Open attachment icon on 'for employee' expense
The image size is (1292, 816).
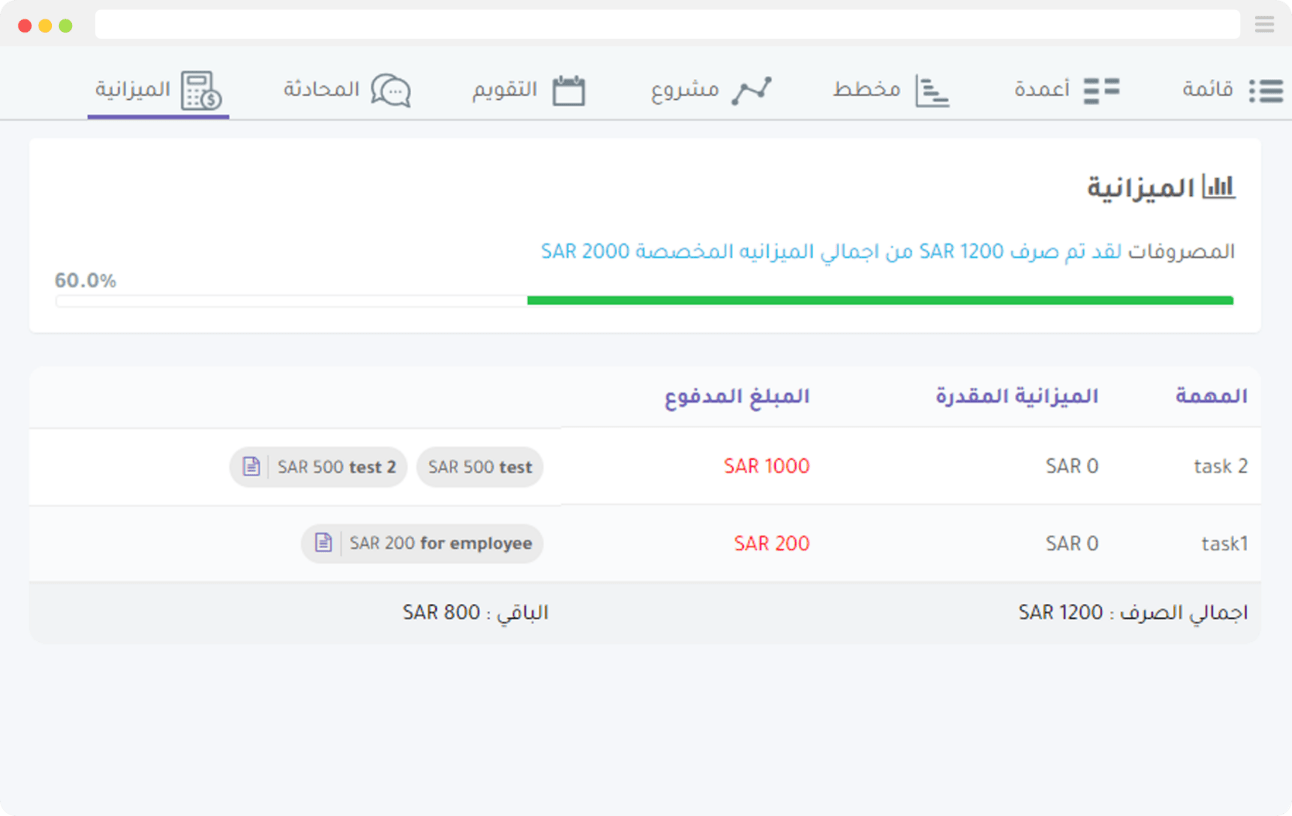click(x=323, y=544)
